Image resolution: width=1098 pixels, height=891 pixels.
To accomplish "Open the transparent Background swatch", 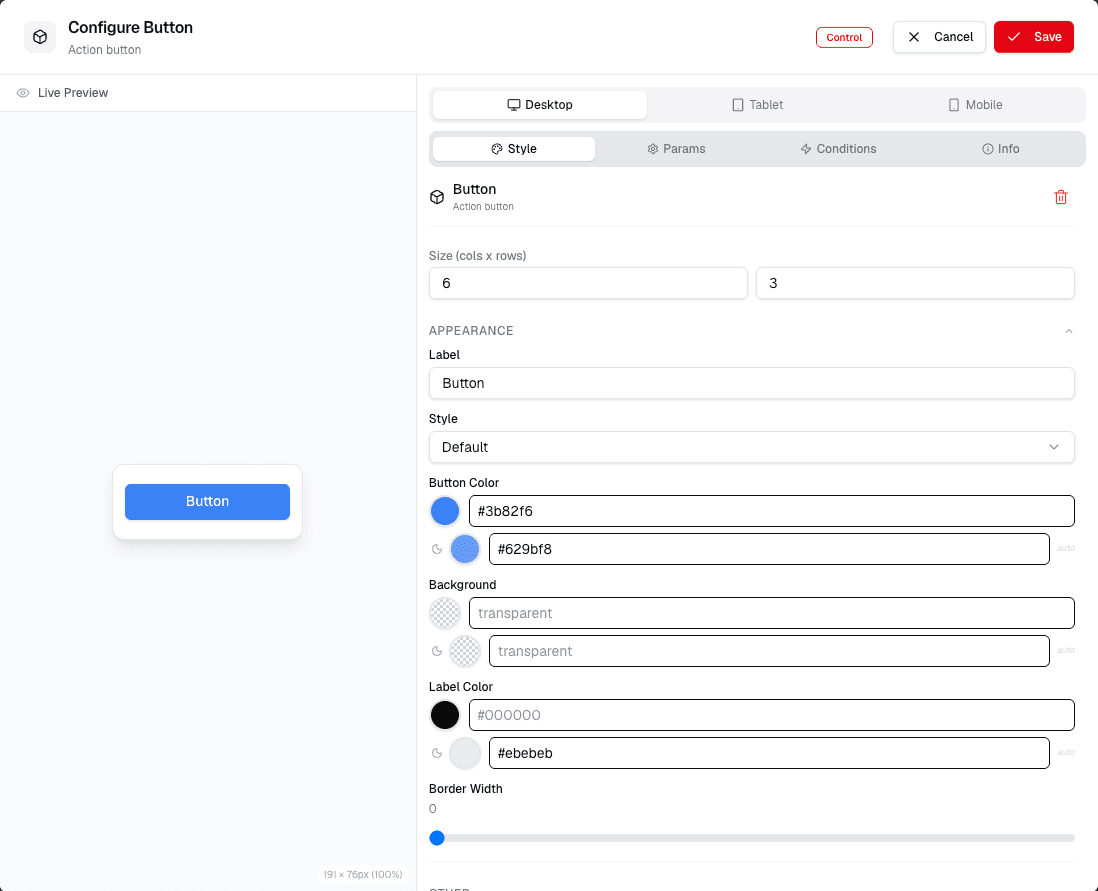I will tap(445, 614).
